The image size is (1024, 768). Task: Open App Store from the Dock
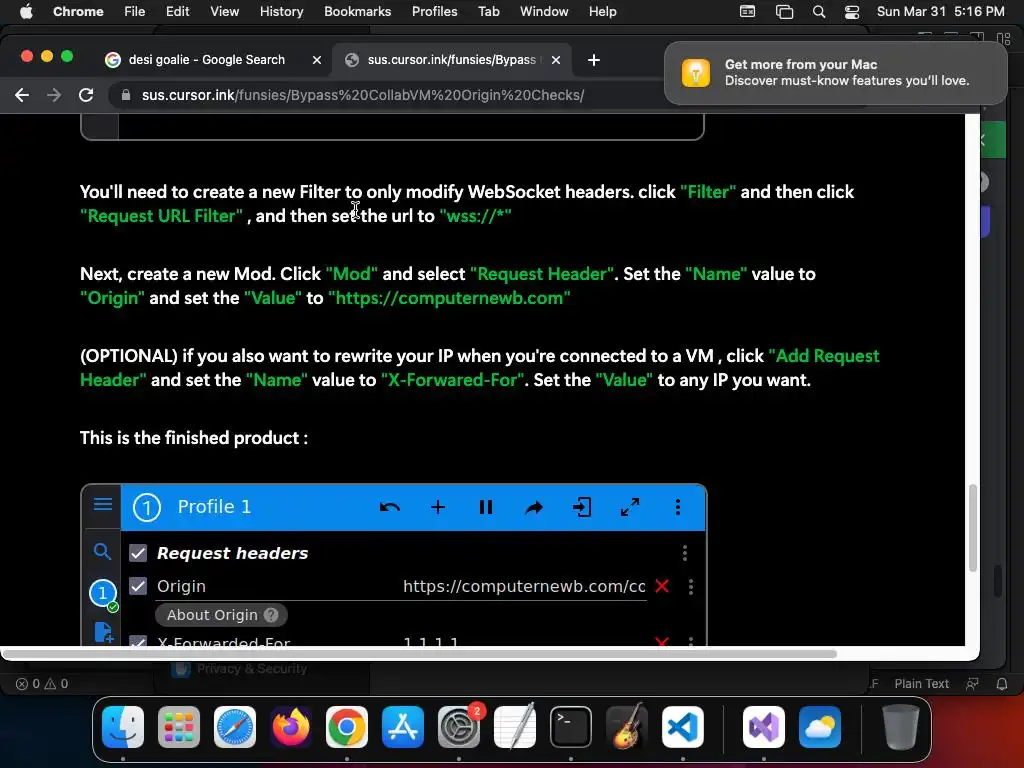403,727
